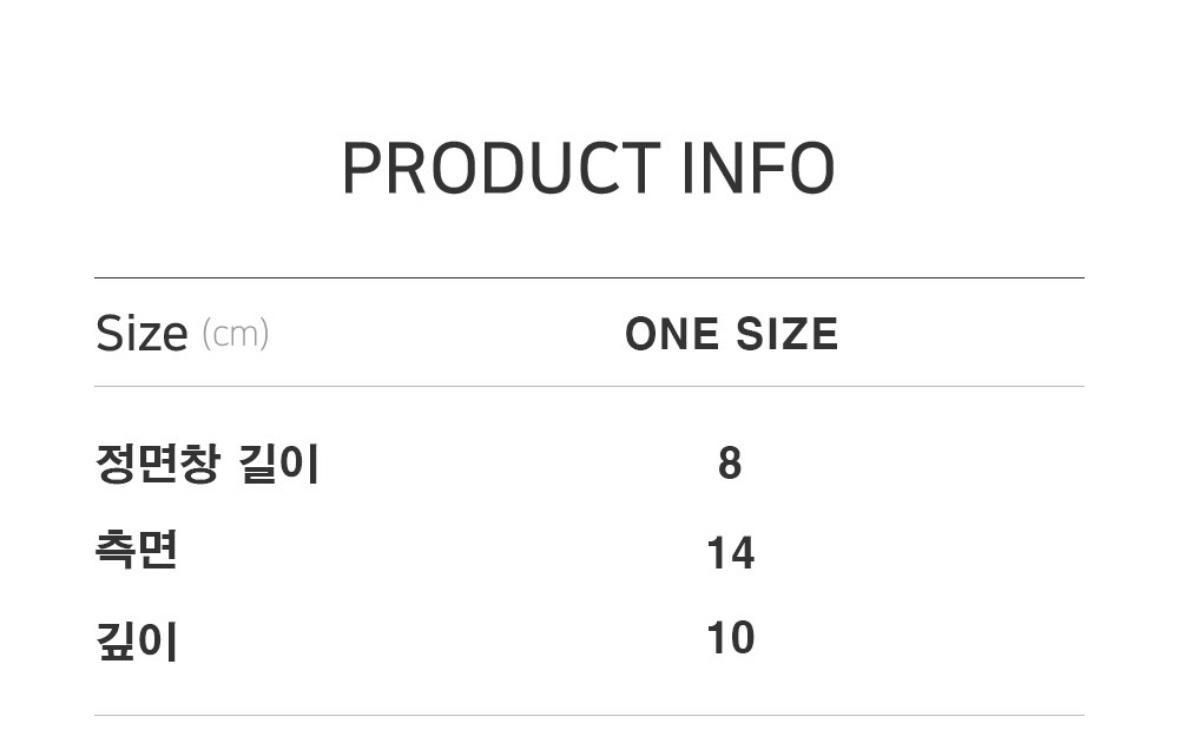The image size is (1179, 742).
Task: Click the divider line below Size header
Action: click(590, 386)
